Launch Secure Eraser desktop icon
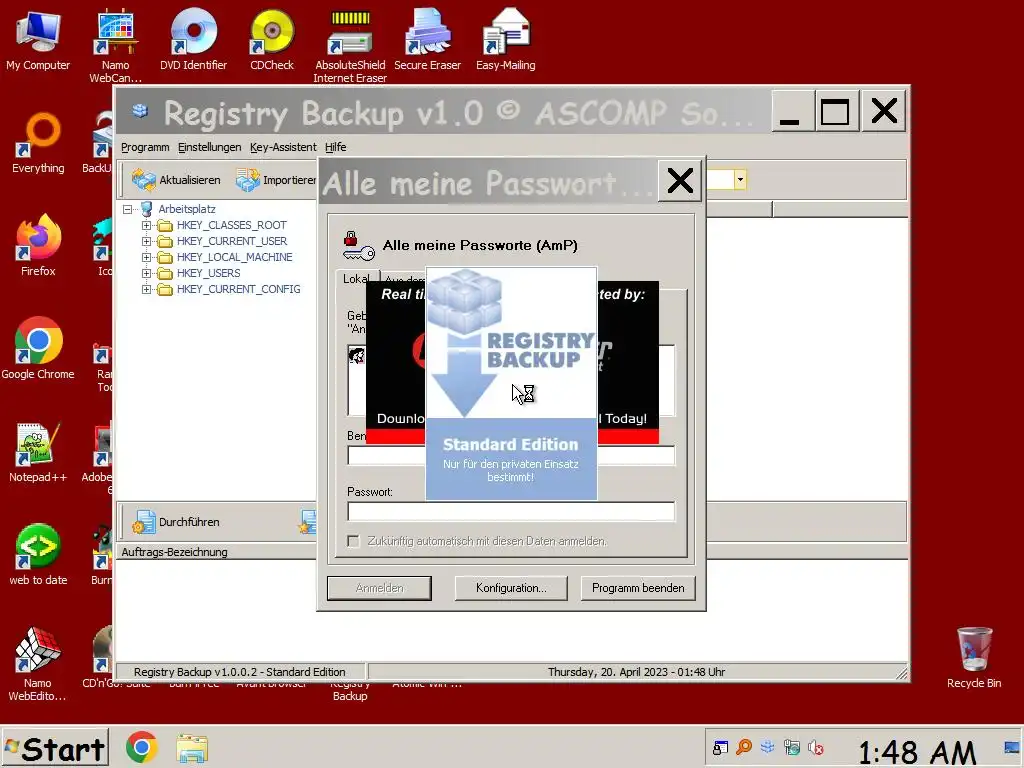 coord(428,39)
